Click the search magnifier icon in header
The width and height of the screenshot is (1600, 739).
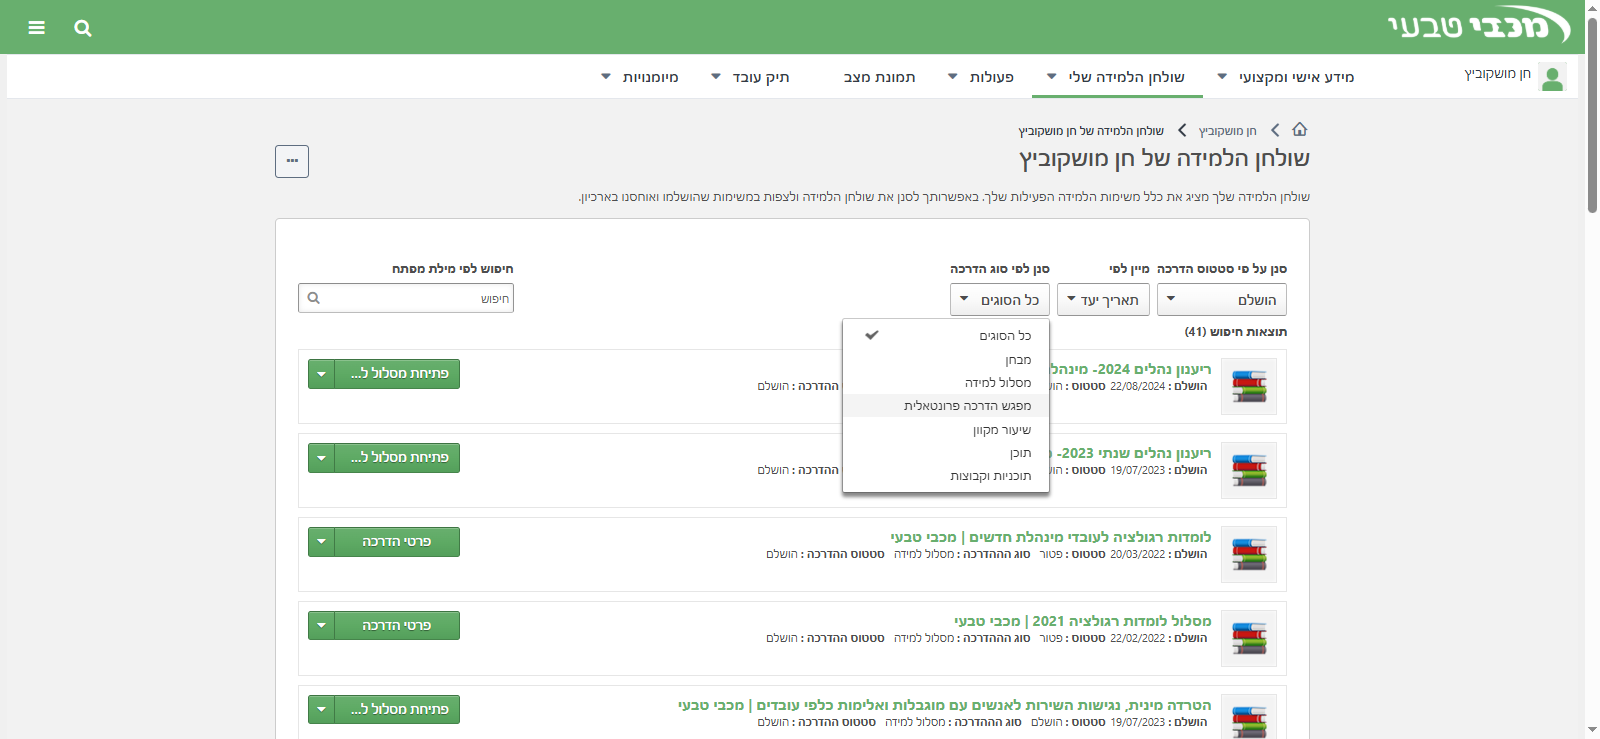pyautogui.click(x=83, y=28)
